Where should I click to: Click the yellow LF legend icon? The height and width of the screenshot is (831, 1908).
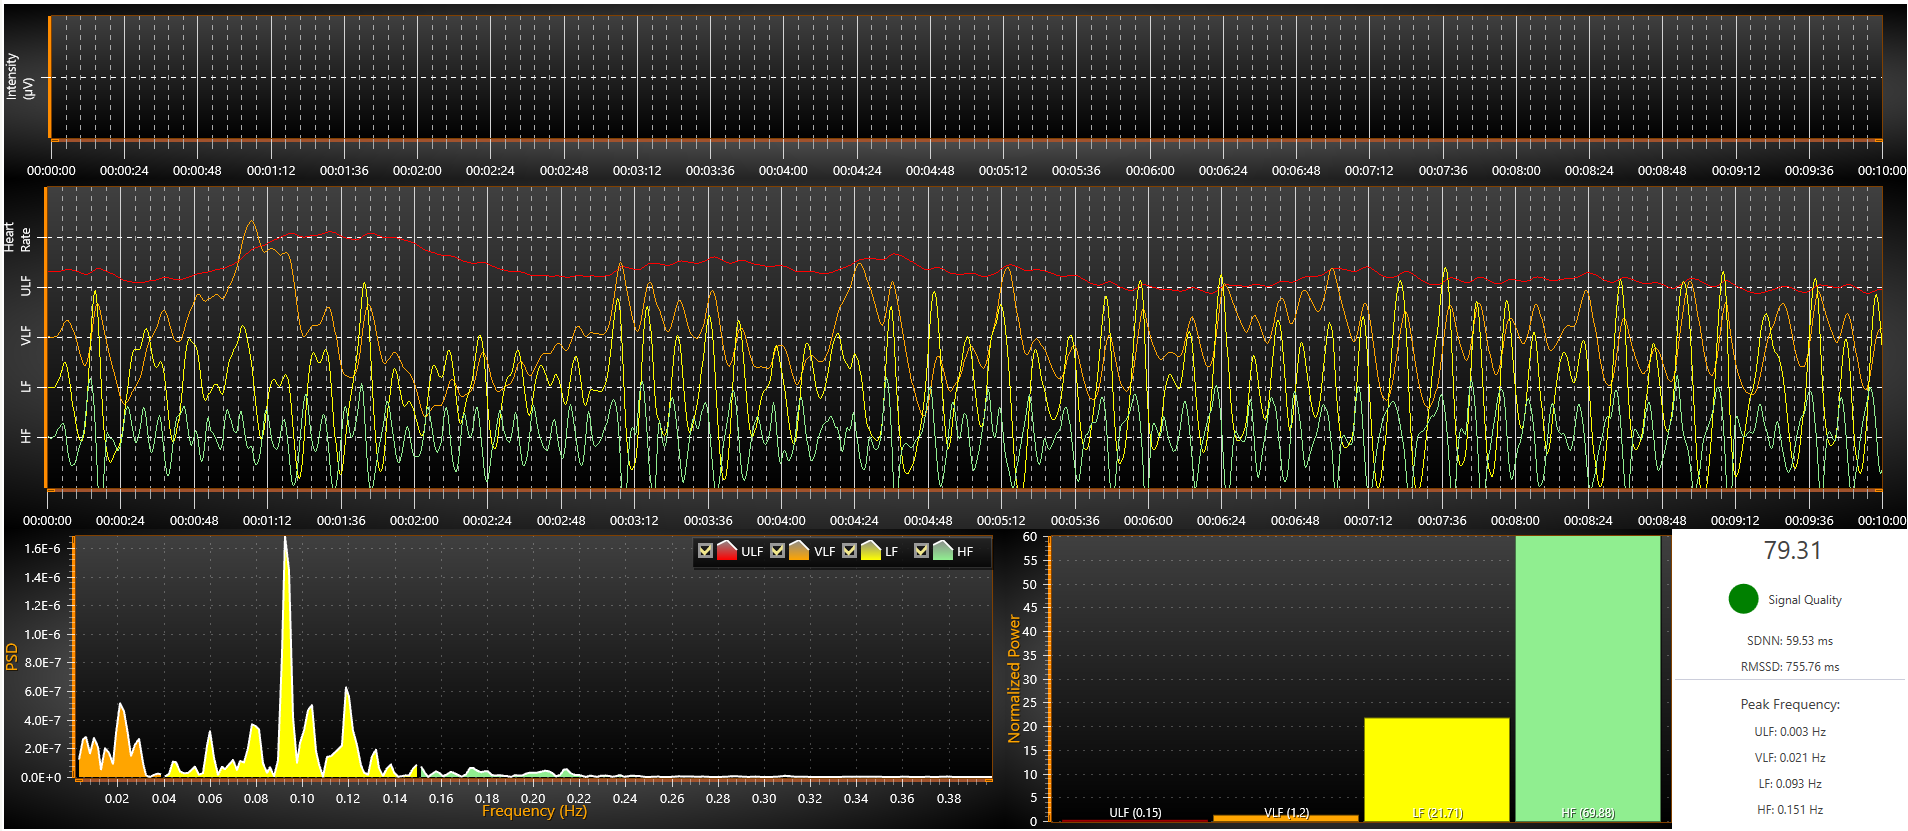coord(871,550)
